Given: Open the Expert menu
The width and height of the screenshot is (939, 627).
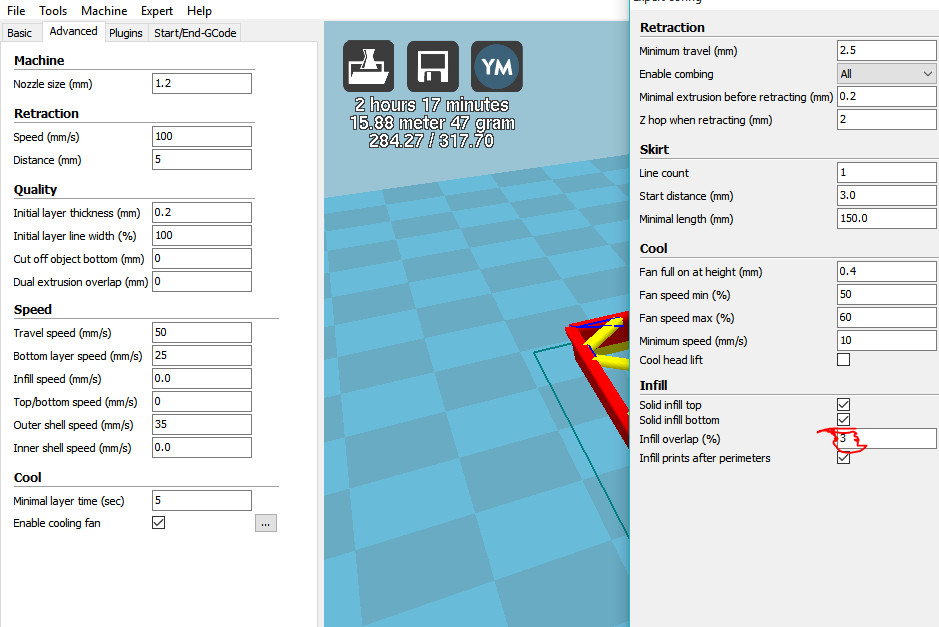Looking at the screenshot, I should [156, 11].
